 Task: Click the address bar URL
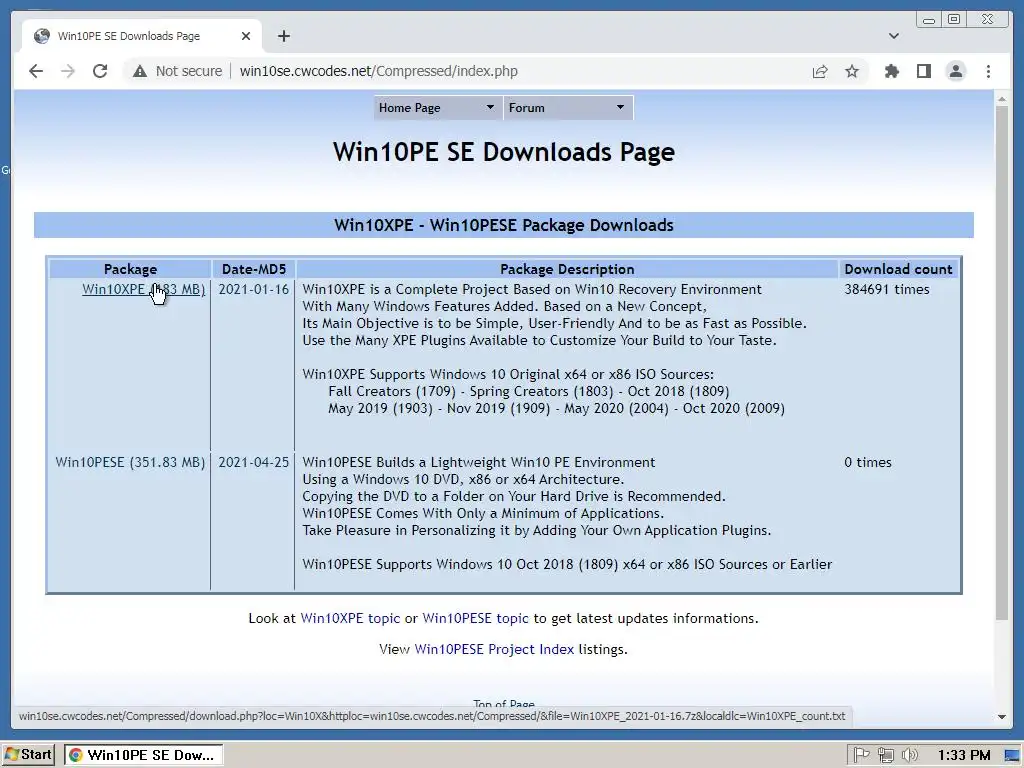pos(378,71)
